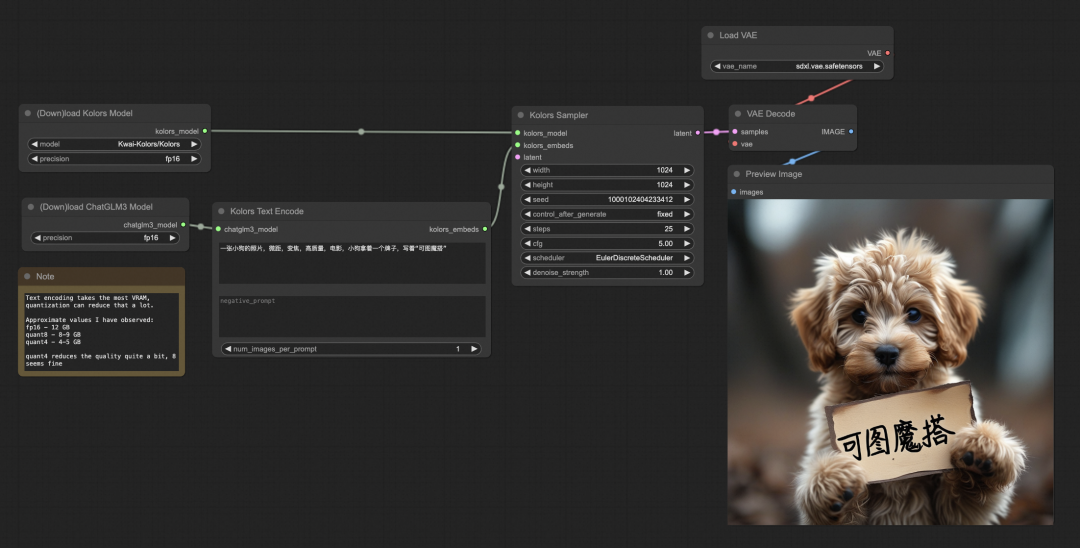
Task: Select next scheduler with right arrow
Action: (x=687, y=258)
